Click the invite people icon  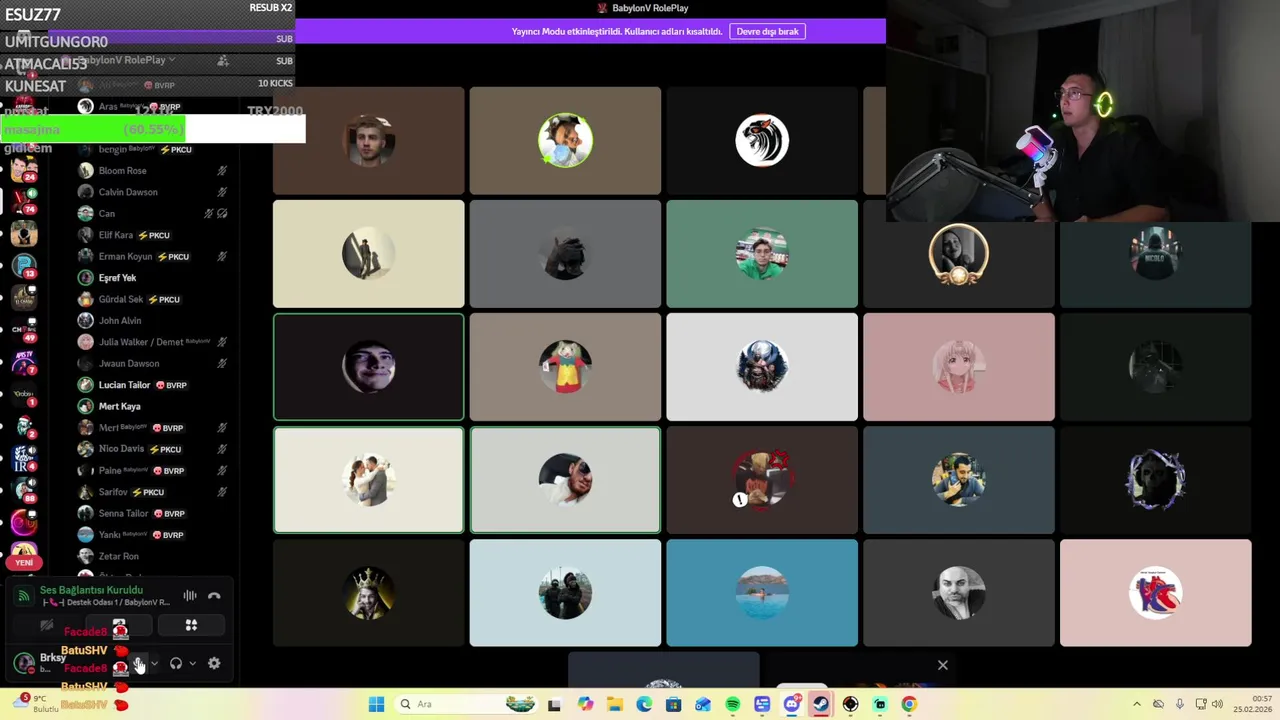(223, 61)
